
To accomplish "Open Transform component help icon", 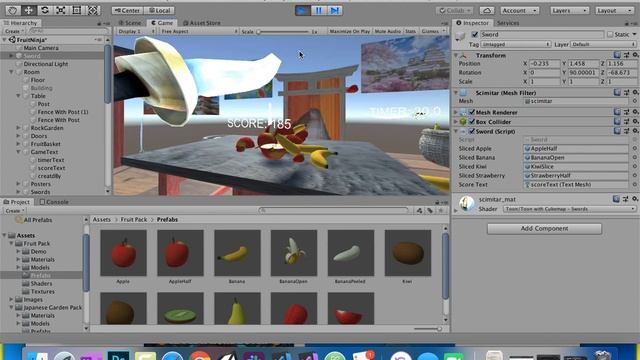I will 617,55.
